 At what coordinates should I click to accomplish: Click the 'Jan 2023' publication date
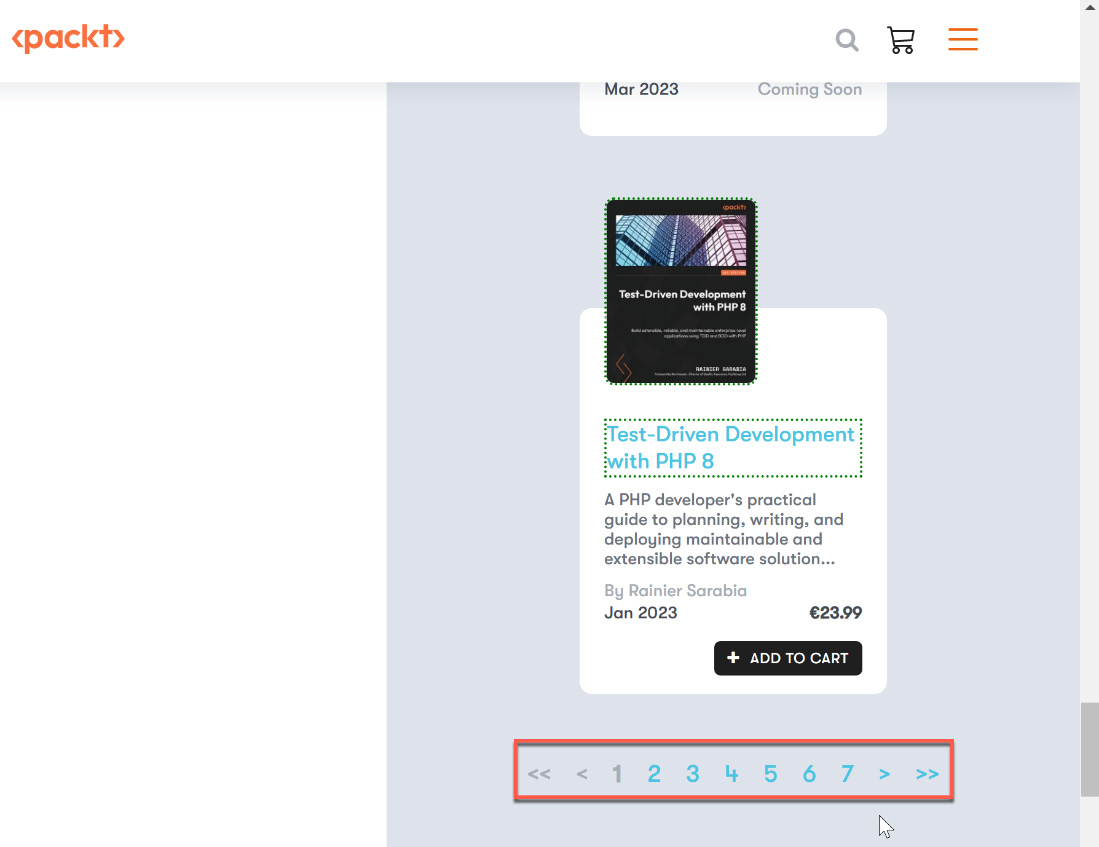[x=641, y=613]
